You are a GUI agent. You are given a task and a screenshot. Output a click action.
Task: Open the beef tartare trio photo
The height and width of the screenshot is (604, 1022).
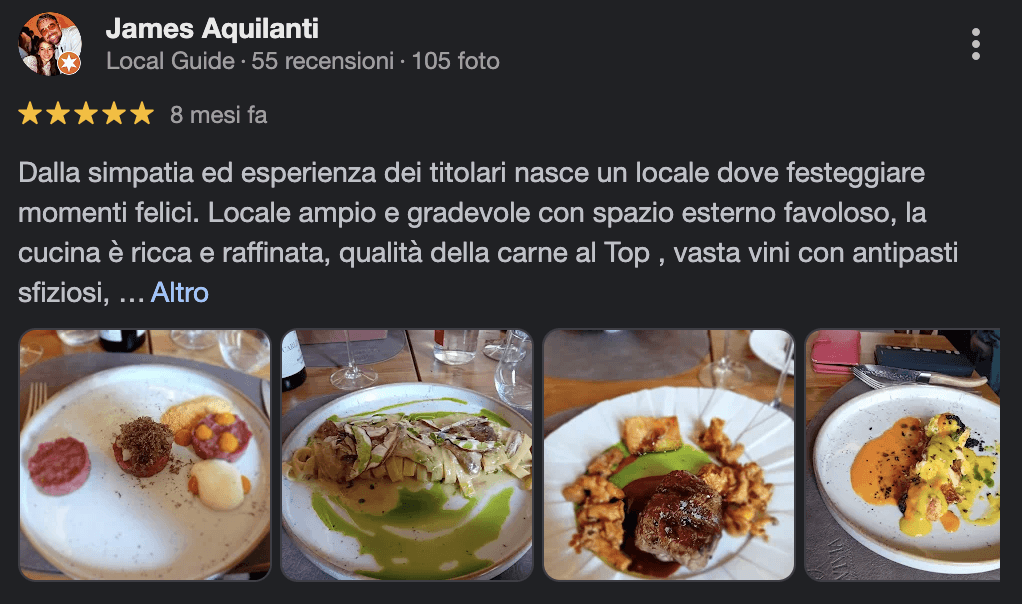coord(145,455)
